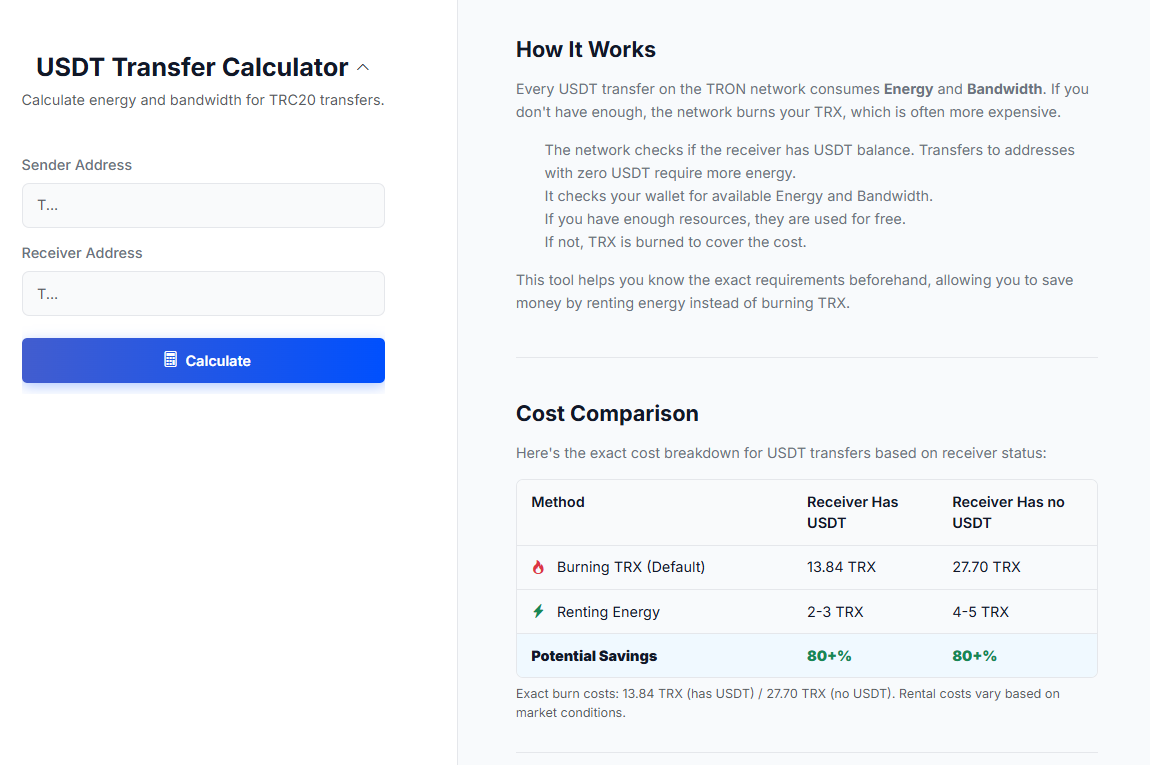Viewport: 1150px width, 765px height.
Task: Click the Receiver Has no USDT column header
Action: click(x=1008, y=512)
